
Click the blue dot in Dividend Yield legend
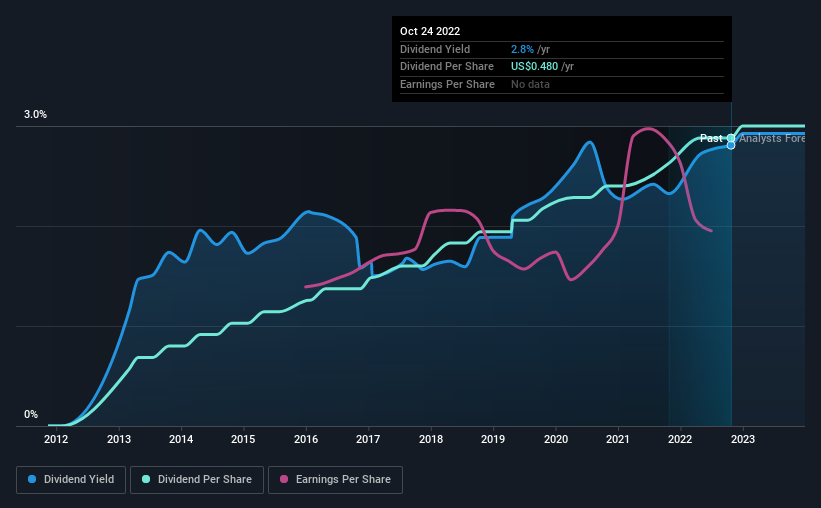32,480
